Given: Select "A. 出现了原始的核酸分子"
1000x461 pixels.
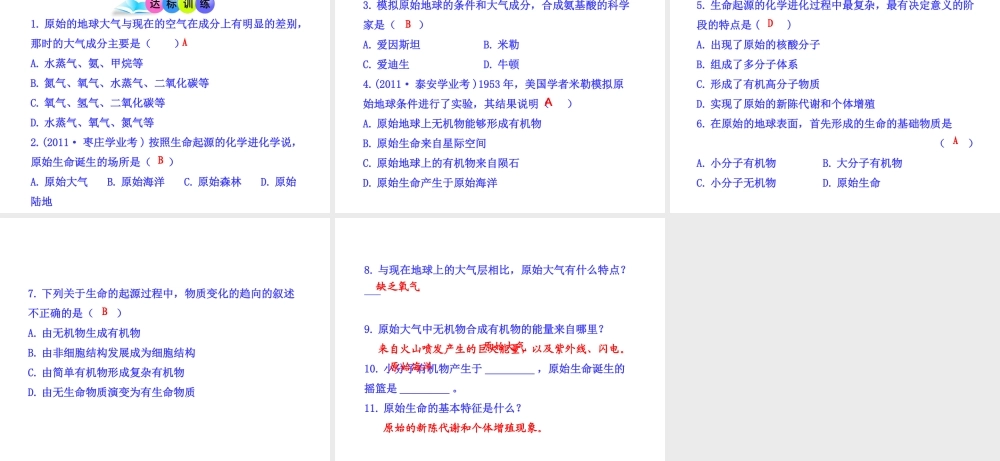Looking at the screenshot, I should (758, 45).
